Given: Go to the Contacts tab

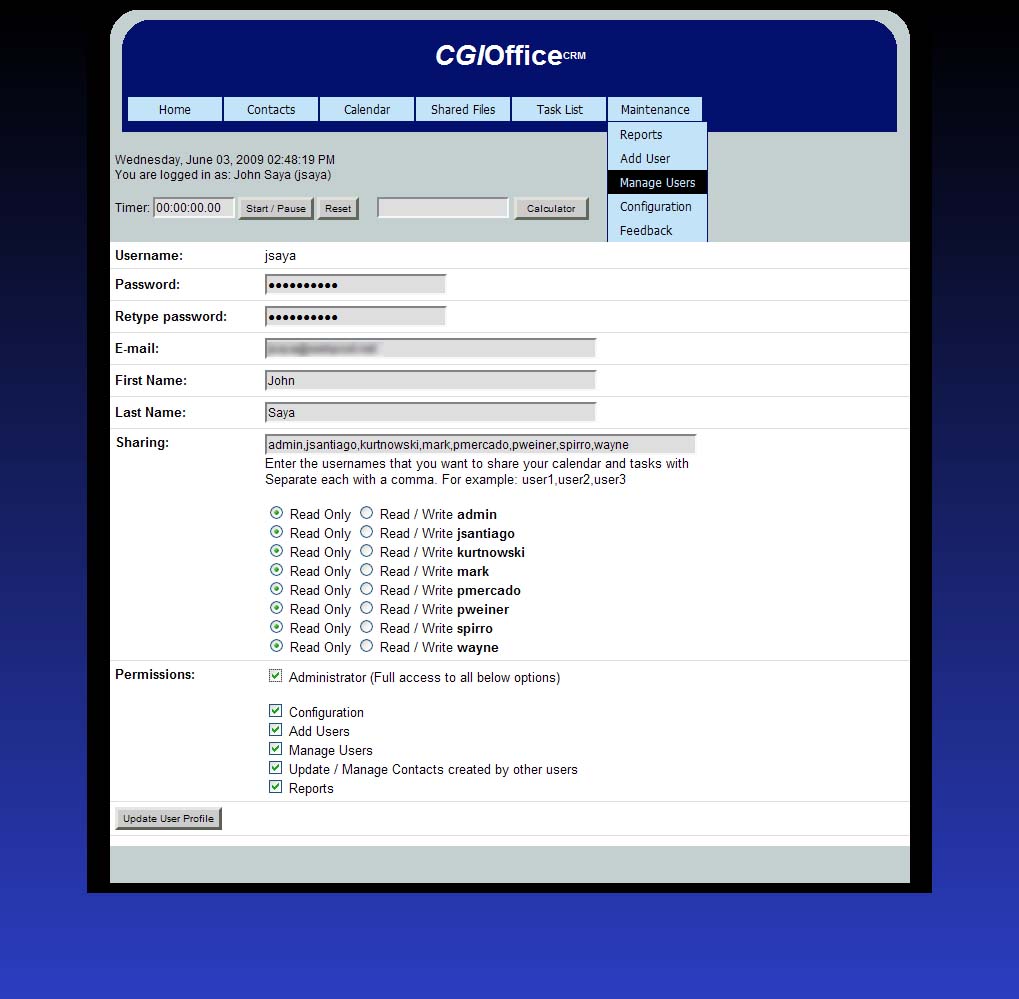Looking at the screenshot, I should (x=271, y=109).
